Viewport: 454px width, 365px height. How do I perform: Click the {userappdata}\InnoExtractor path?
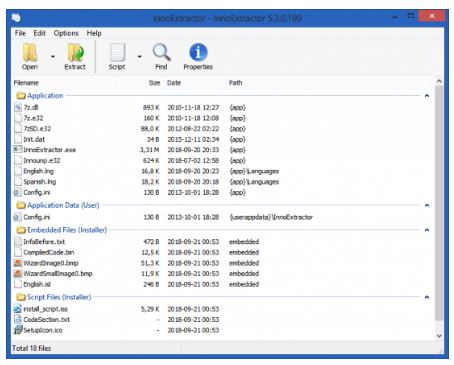[271, 217]
